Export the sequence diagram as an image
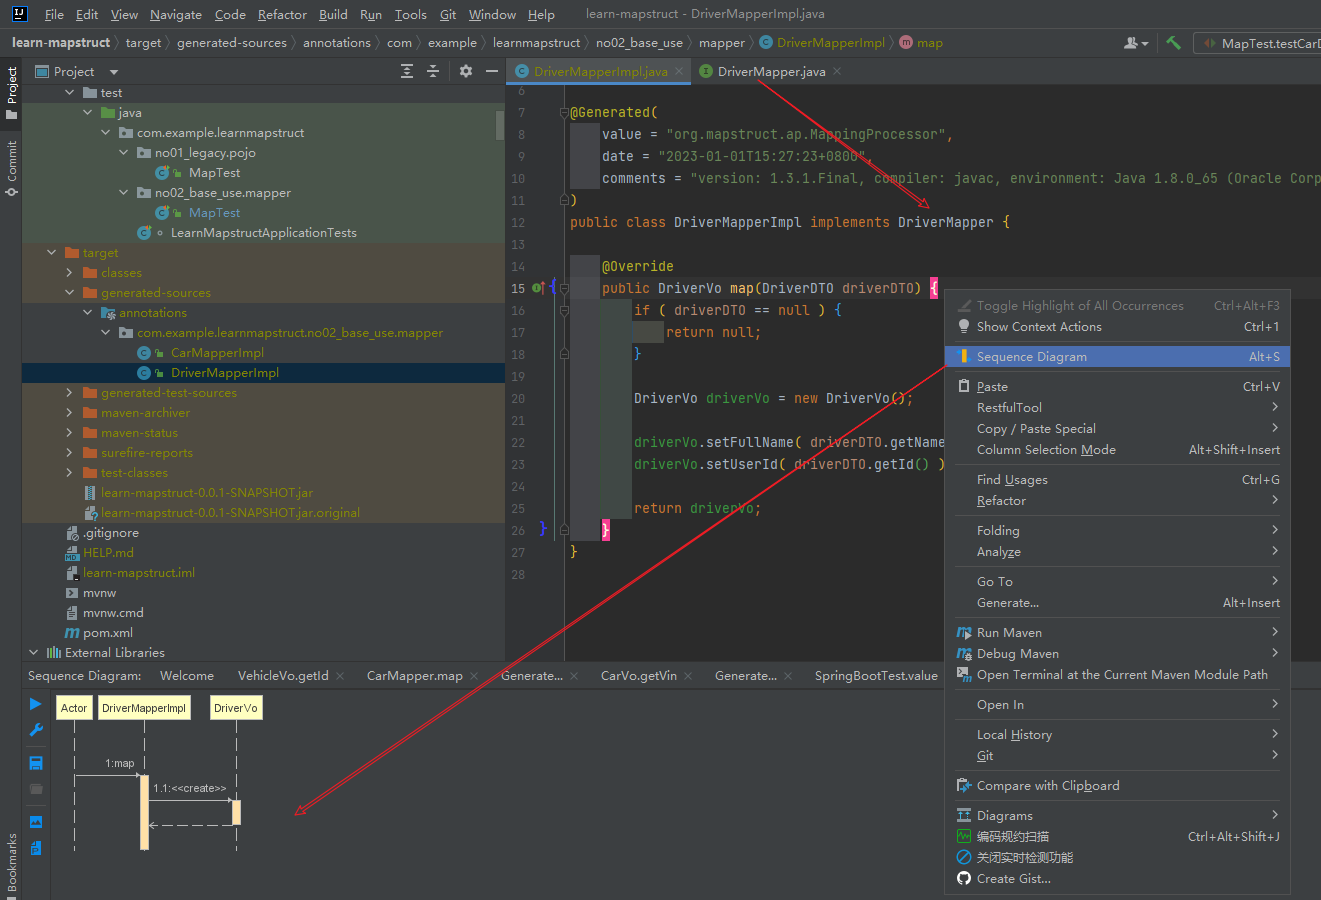1321x900 pixels. tap(35, 821)
